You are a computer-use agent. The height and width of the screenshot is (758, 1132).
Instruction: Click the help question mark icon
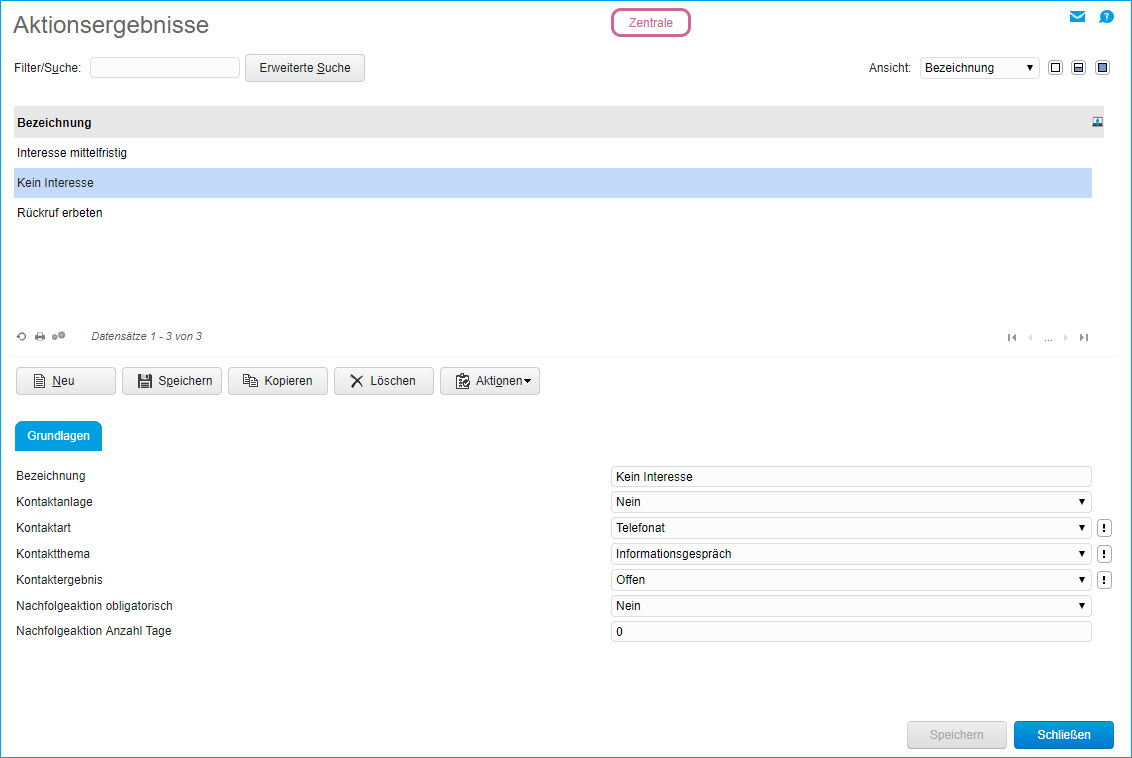pyautogui.click(x=1106, y=17)
